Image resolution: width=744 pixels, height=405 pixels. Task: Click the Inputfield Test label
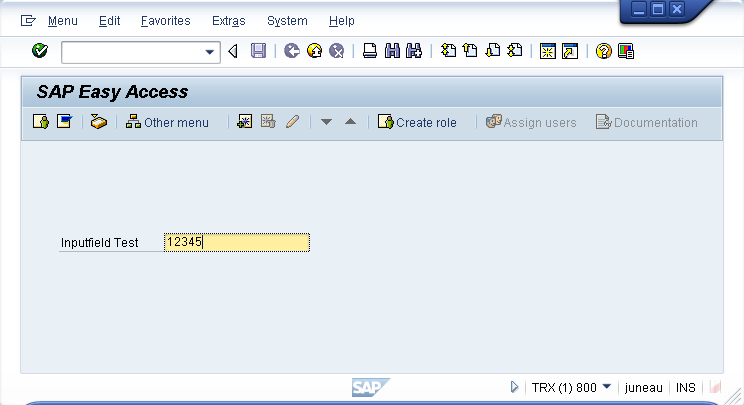tap(100, 243)
